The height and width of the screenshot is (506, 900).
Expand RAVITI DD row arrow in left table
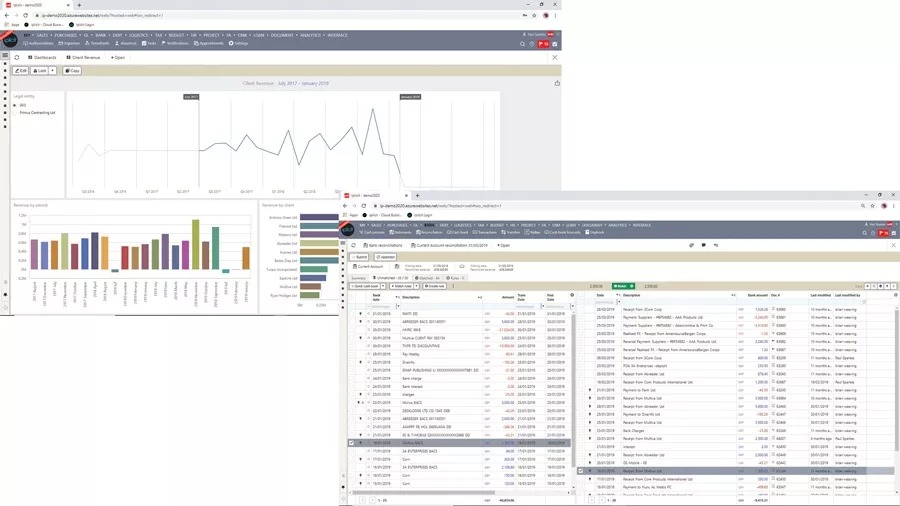pos(360,314)
